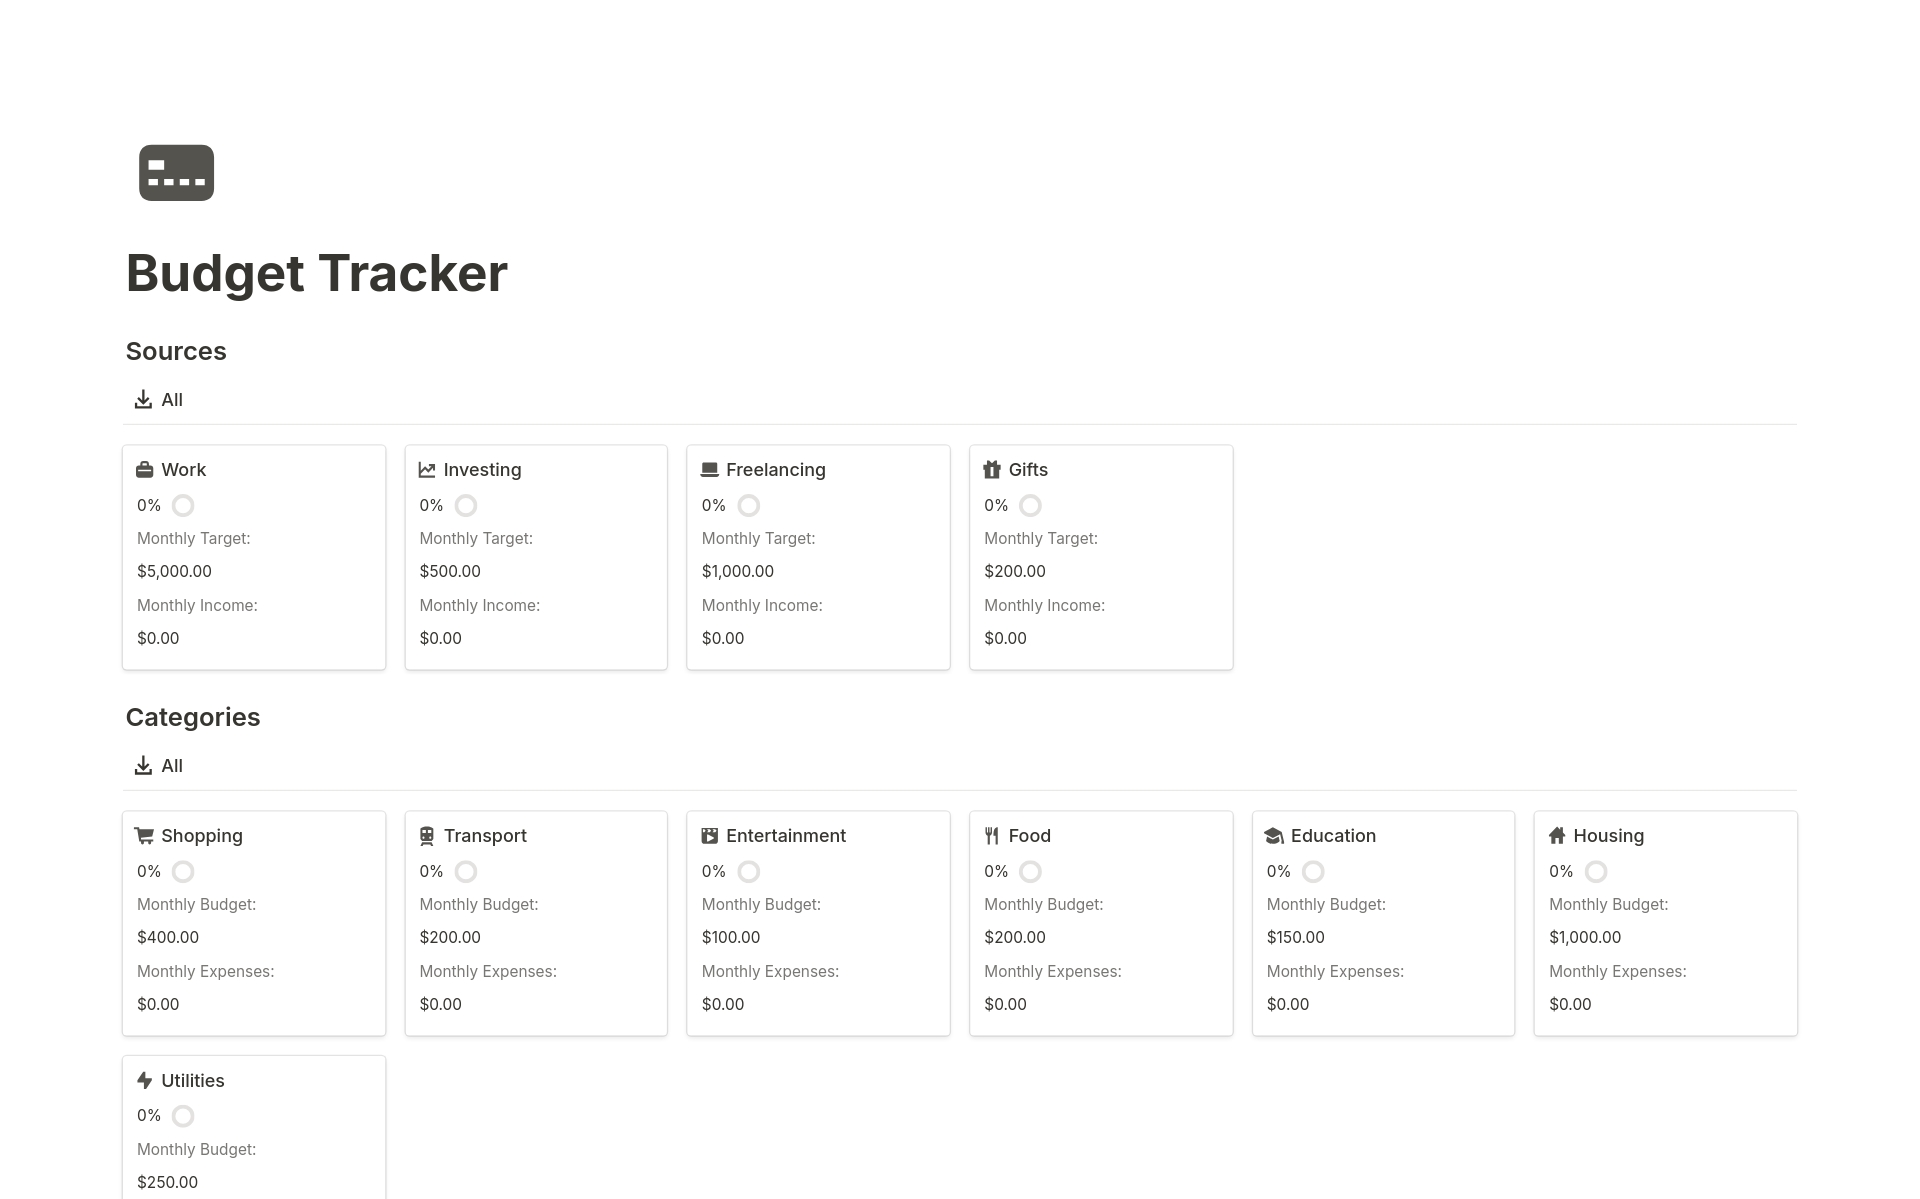
Task: Click the laptop icon on the Freelancing card
Action: pos(710,469)
